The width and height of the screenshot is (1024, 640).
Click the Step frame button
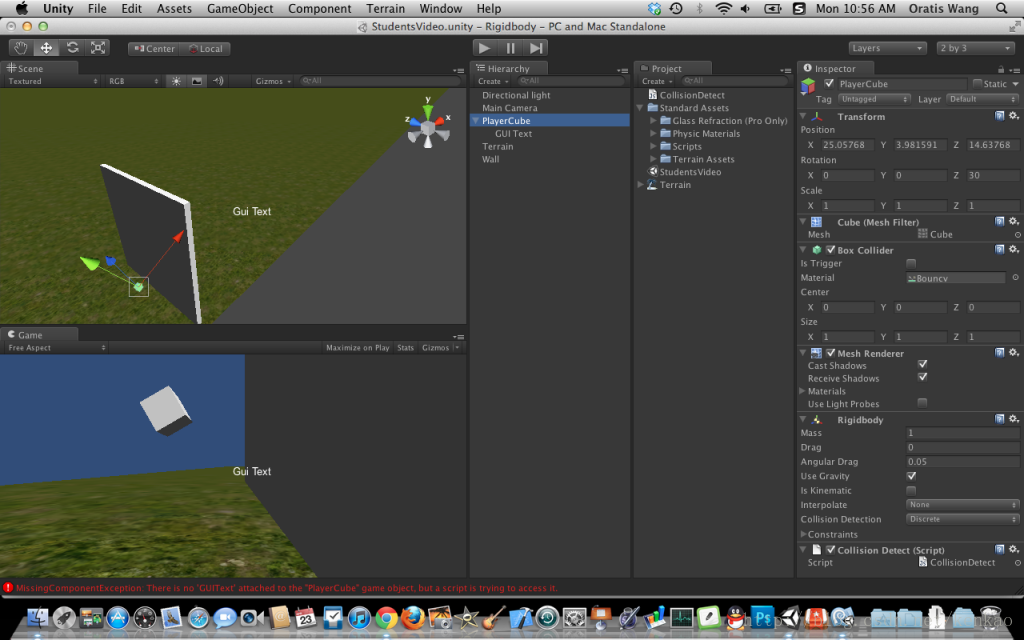536,48
